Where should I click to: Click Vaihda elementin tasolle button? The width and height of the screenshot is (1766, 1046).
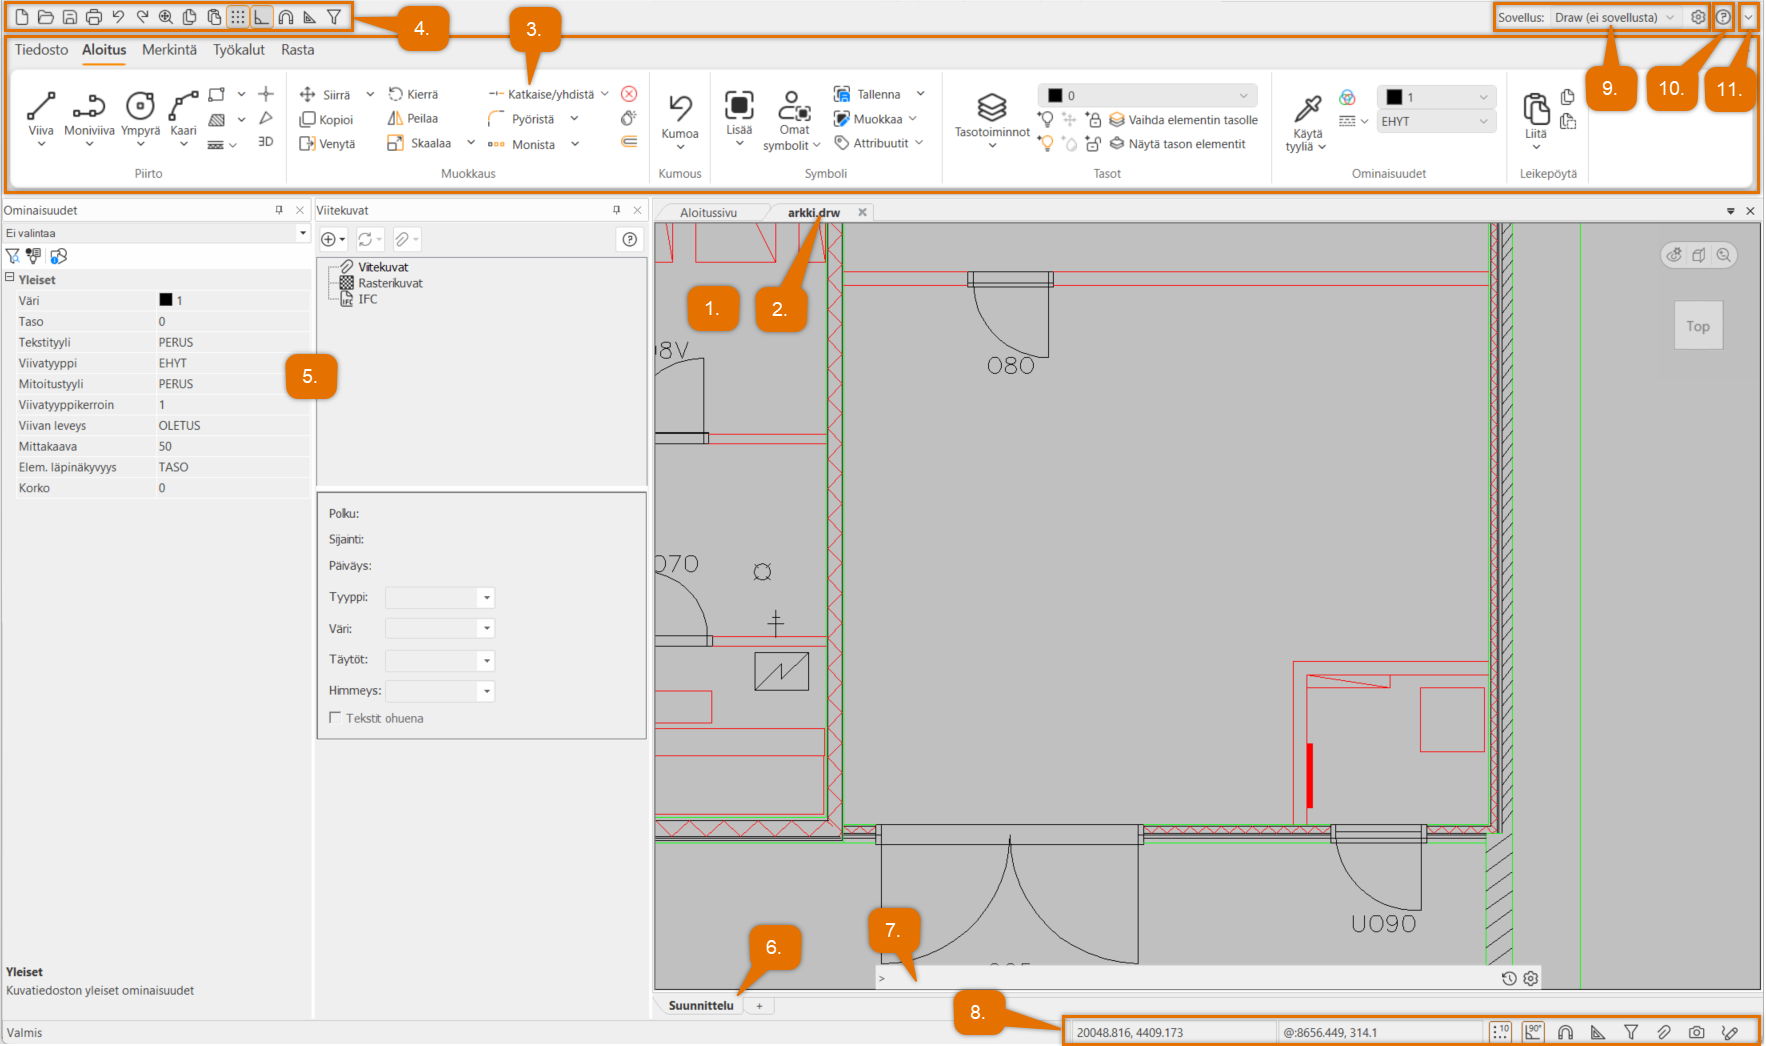[1184, 120]
